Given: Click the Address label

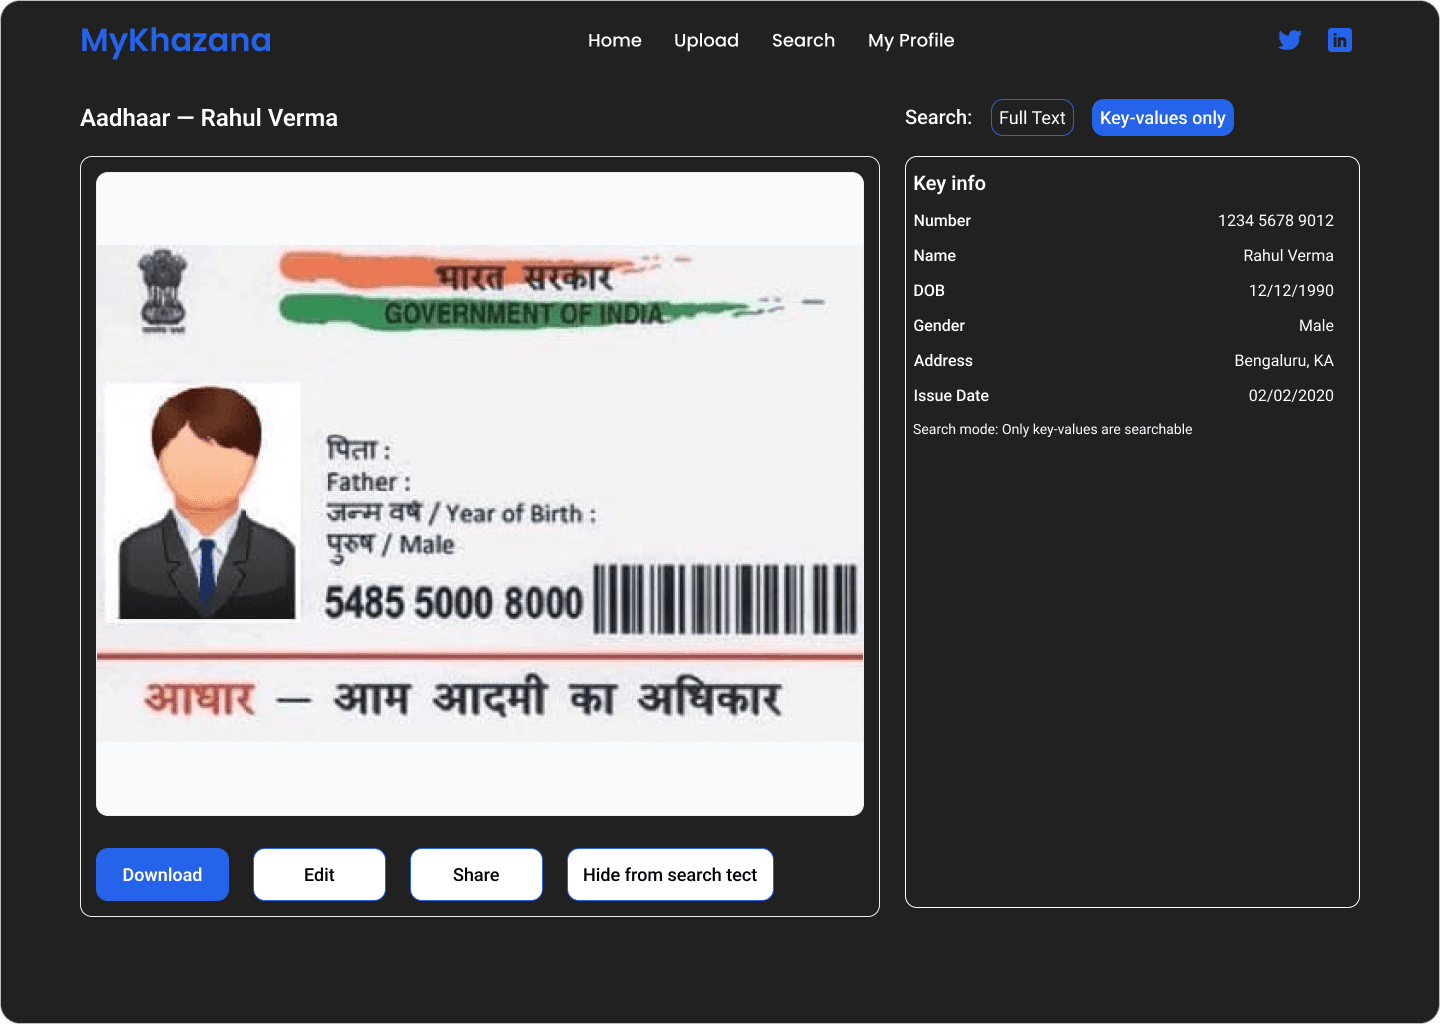Looking at the screenshot, I should point(943,360).
